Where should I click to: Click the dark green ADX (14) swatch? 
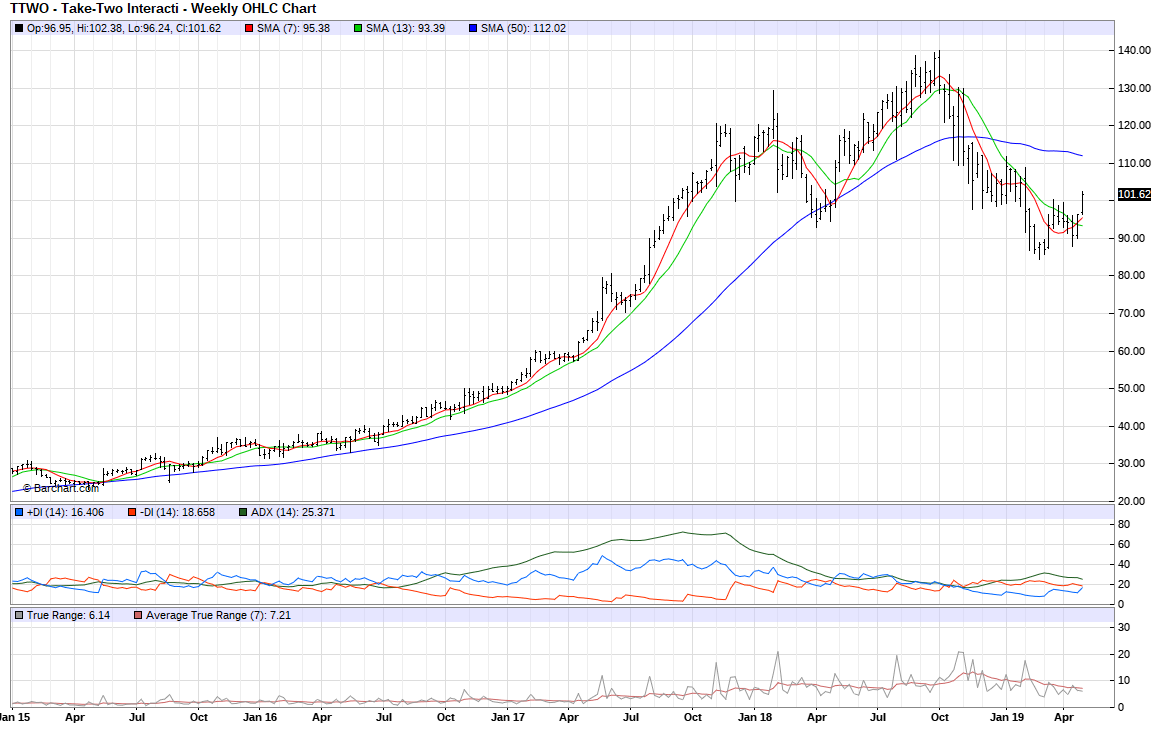click(x=243, y=512)
